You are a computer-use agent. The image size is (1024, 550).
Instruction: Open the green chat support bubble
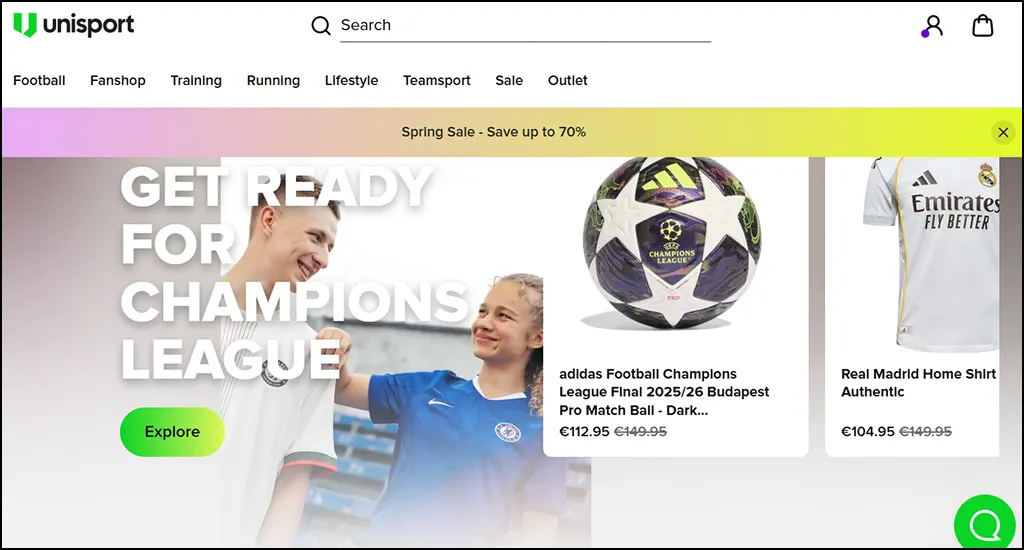[984, 524]
